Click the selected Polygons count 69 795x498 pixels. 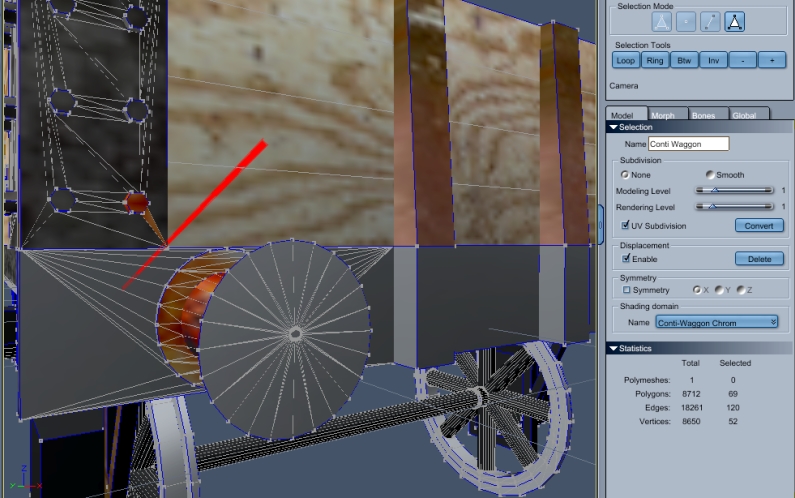[x=733, y=394]
